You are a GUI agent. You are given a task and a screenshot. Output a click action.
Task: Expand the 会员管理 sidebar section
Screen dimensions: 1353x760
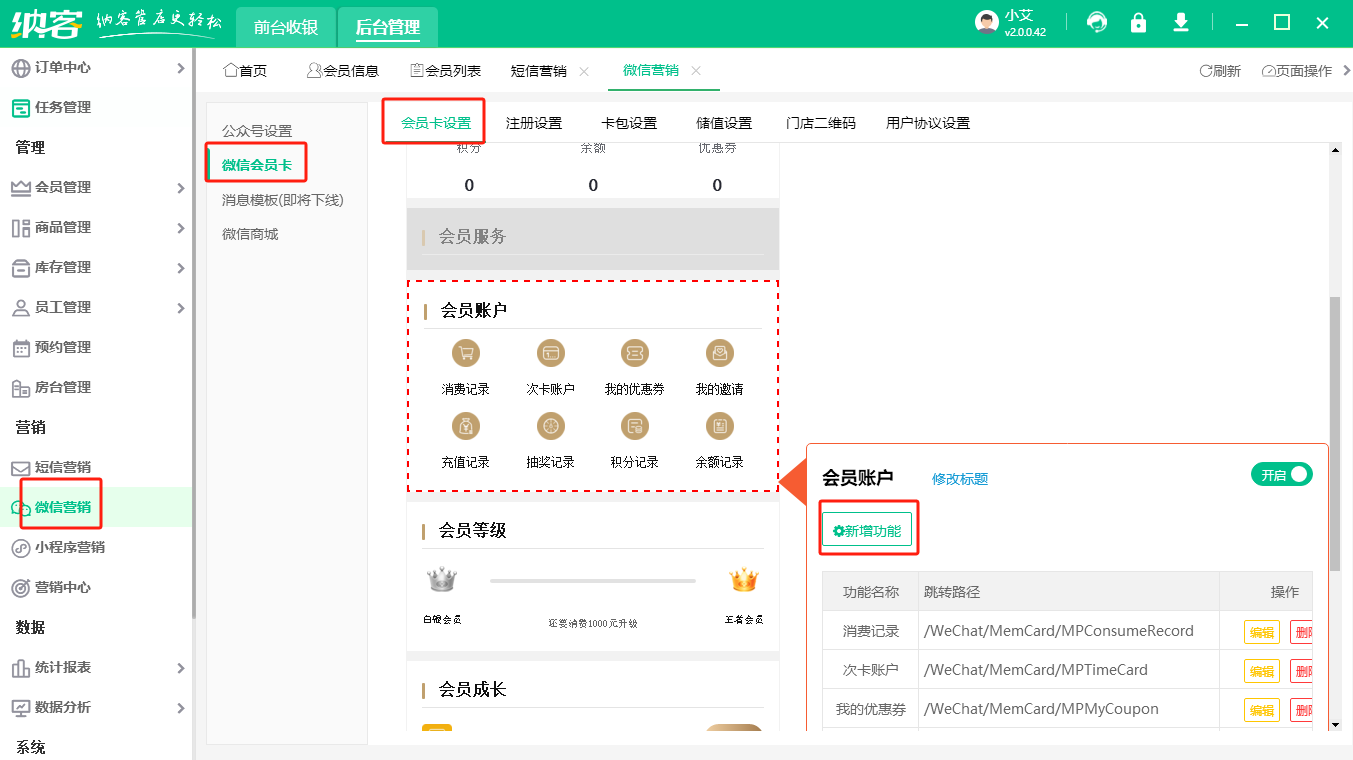tap(96, 188)
